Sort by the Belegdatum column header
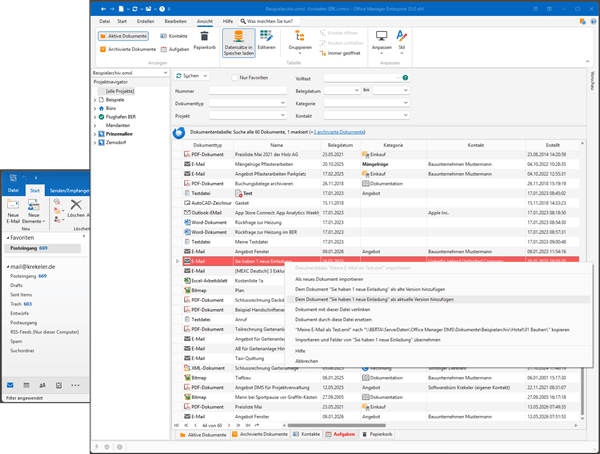This screenshot has width=600, height=454. pos(340,145)
